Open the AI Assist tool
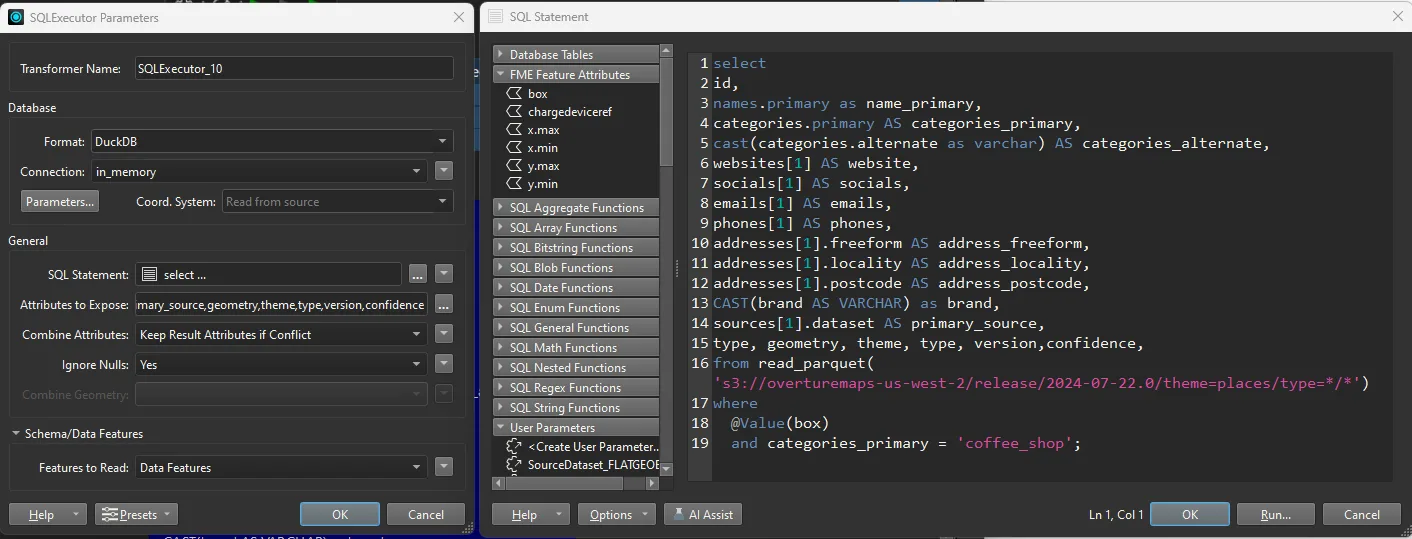1412x539 pixels. tap(703, 514)
